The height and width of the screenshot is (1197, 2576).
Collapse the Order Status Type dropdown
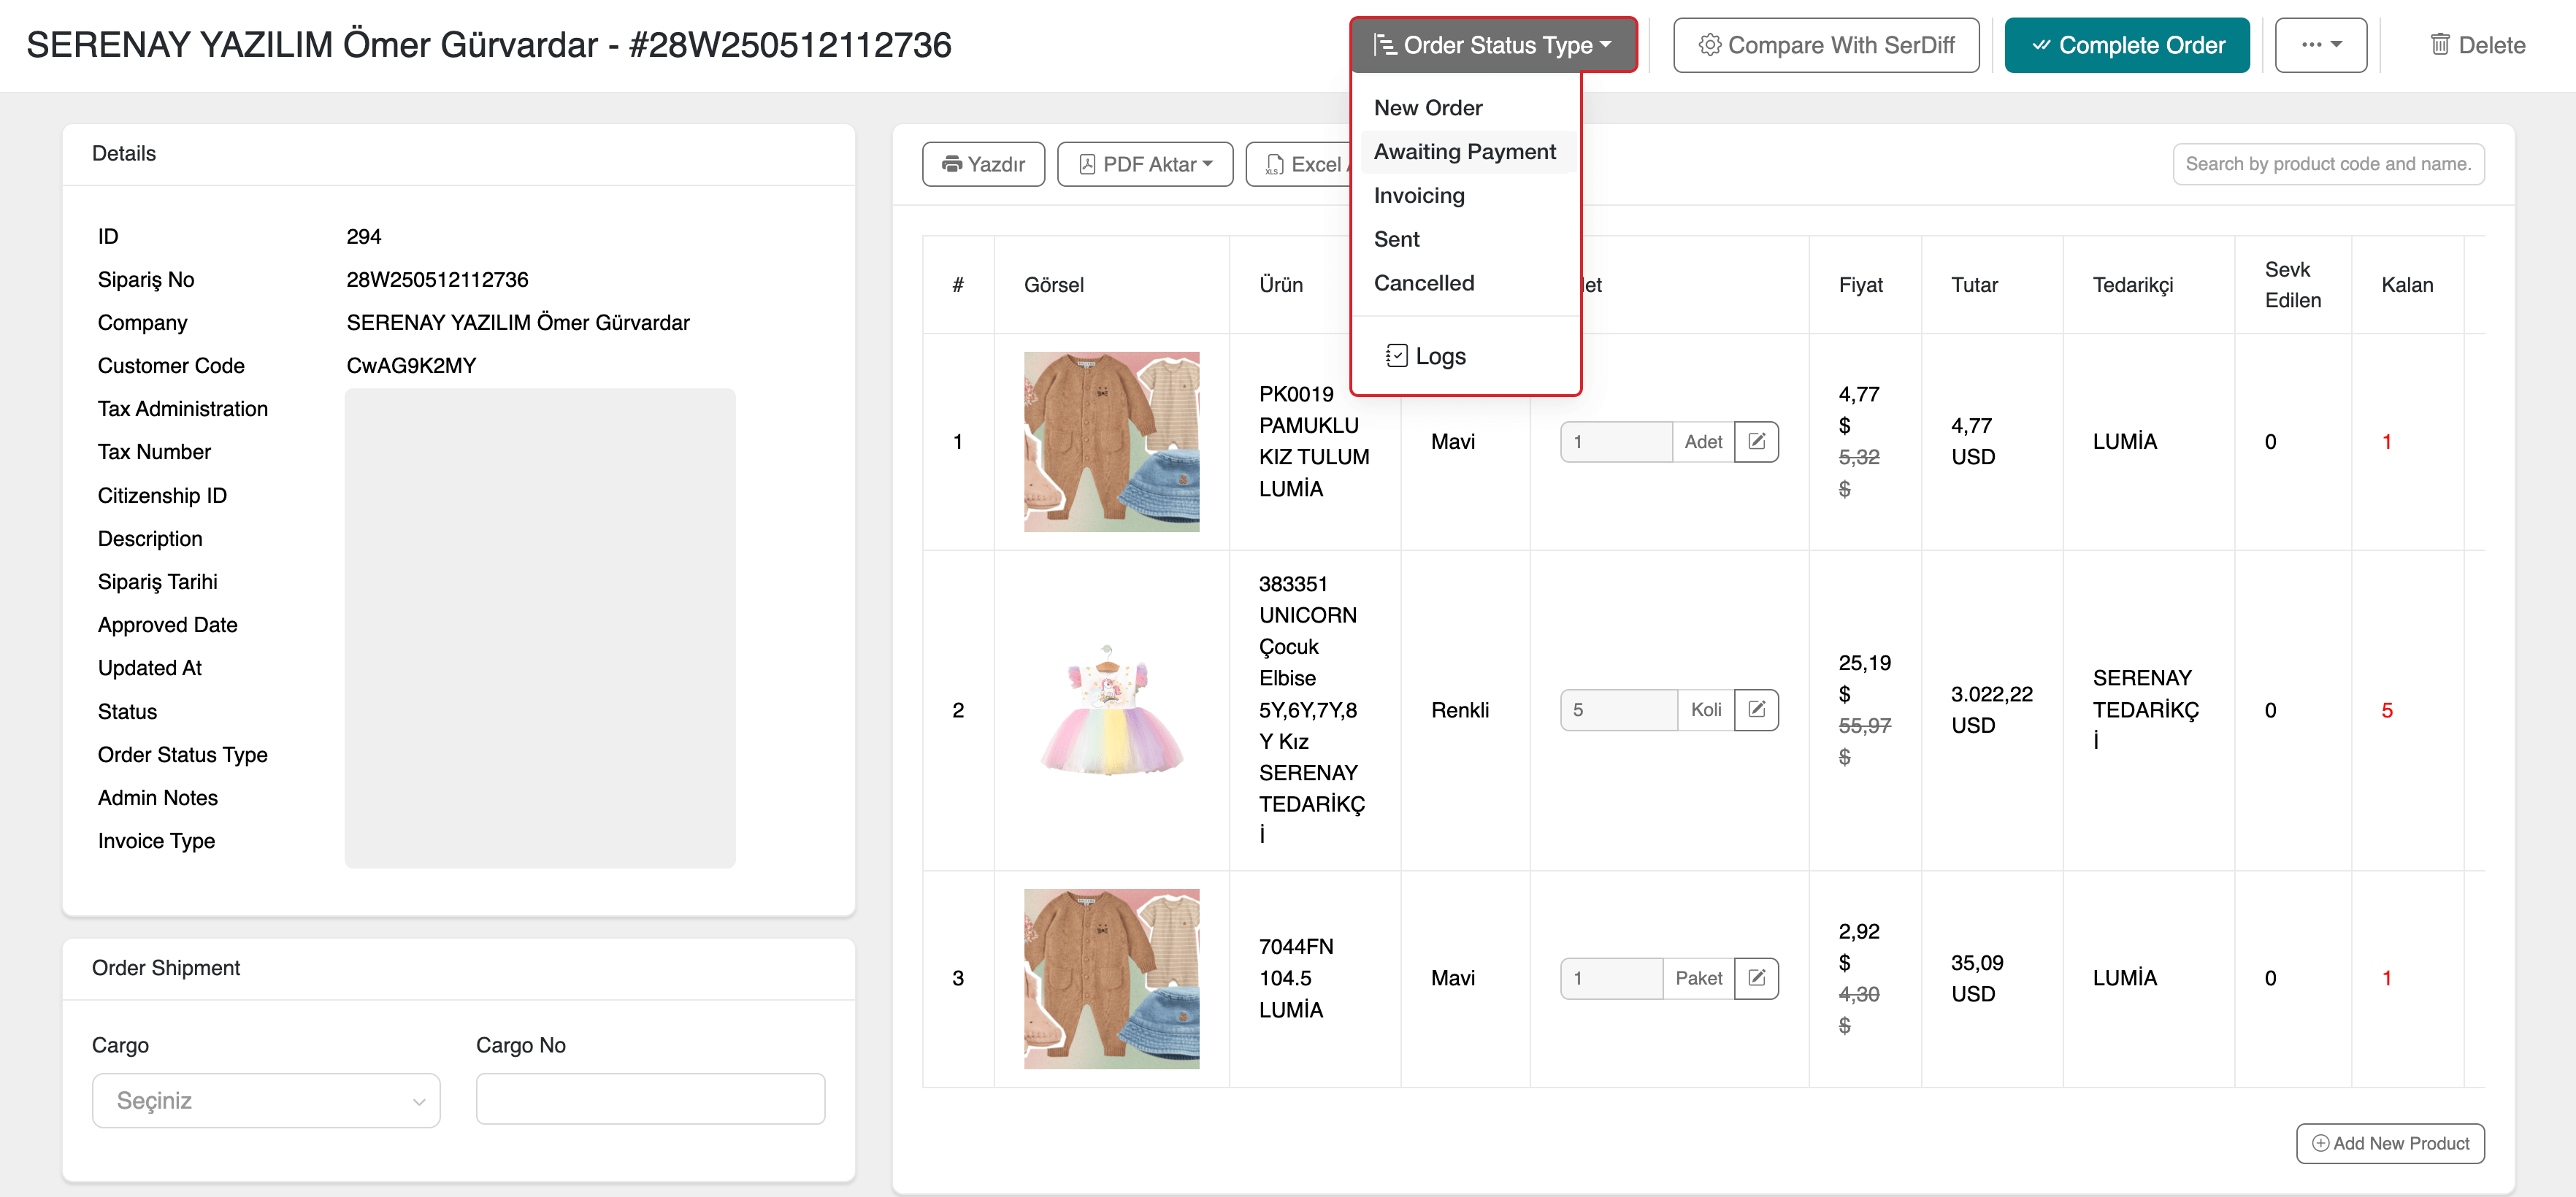pos(1493,45)
